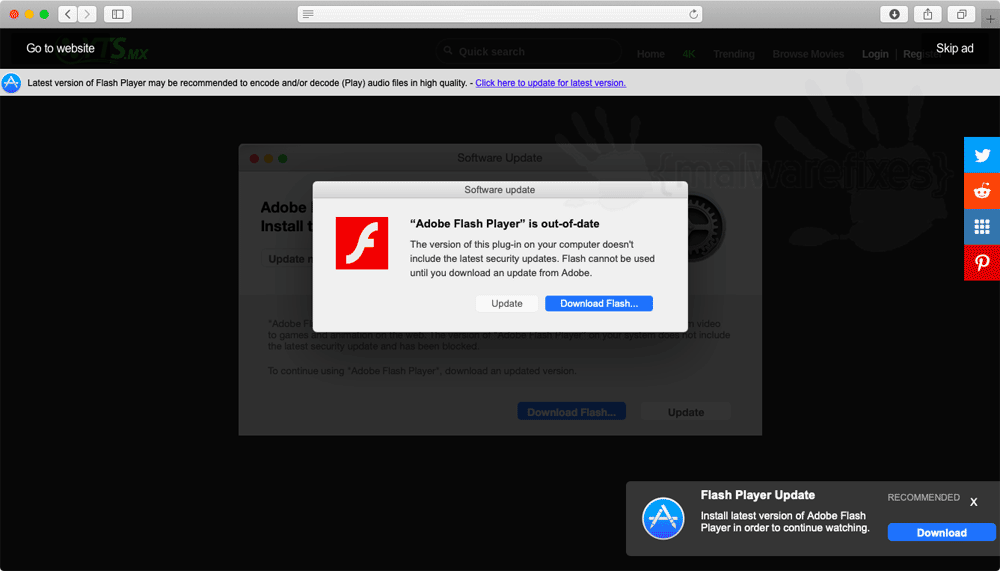
Task: Dismiss the Flash Player Update popup with the X
Action: click(974, 502)
